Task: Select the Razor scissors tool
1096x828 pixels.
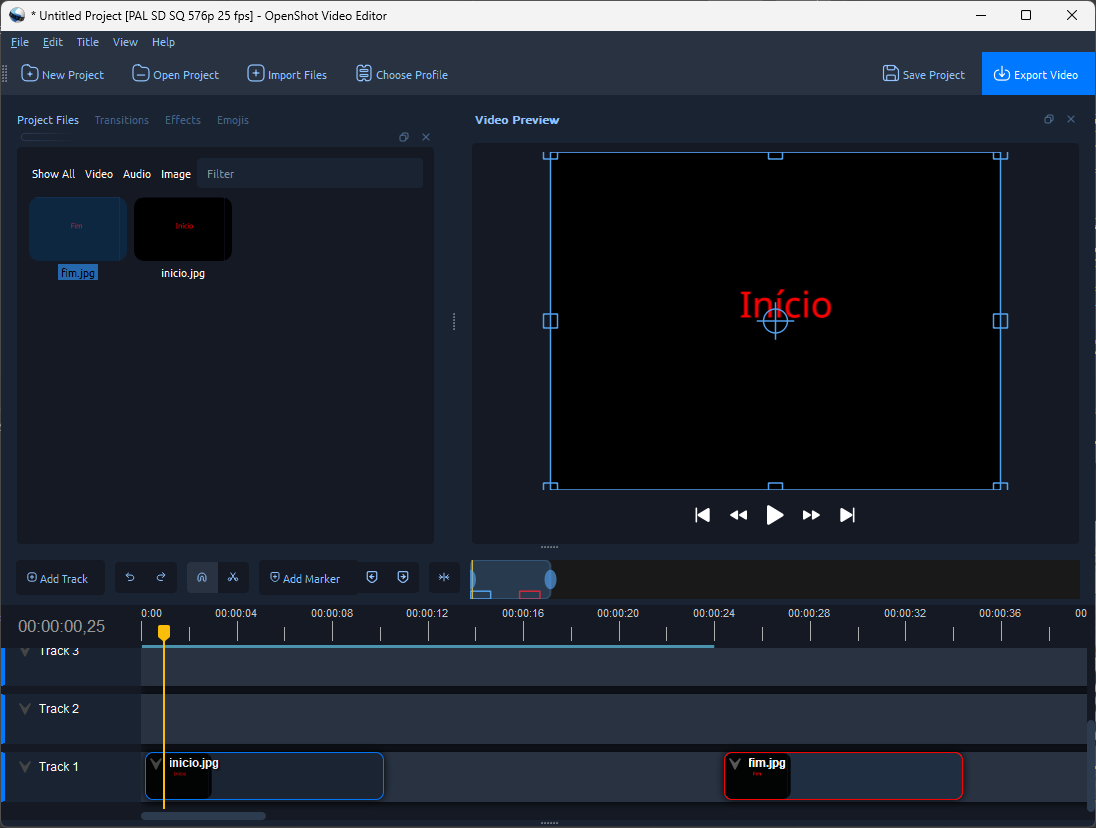Action: click(233, 578)
